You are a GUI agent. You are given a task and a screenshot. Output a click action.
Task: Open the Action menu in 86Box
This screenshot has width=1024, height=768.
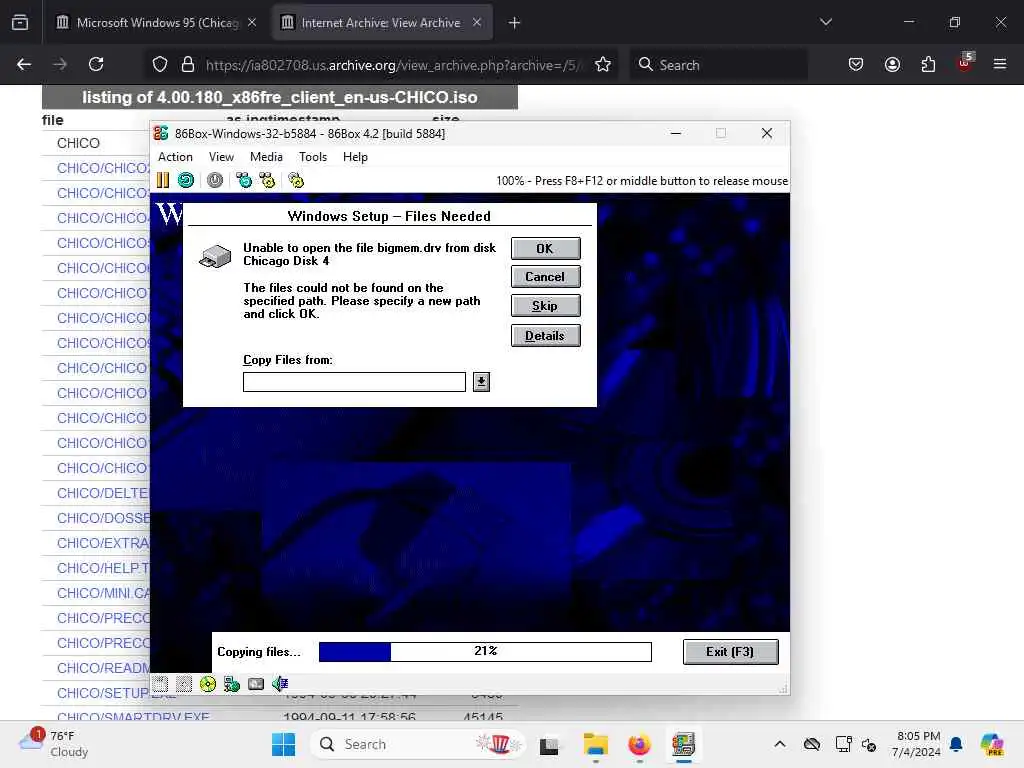point(175,157)
